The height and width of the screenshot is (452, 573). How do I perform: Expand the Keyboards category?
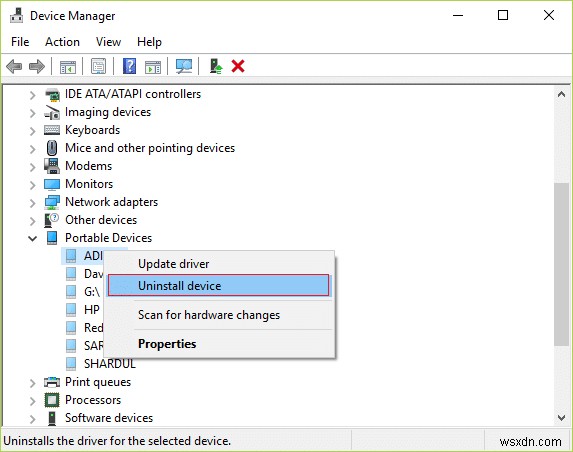[x=33, y=130]
